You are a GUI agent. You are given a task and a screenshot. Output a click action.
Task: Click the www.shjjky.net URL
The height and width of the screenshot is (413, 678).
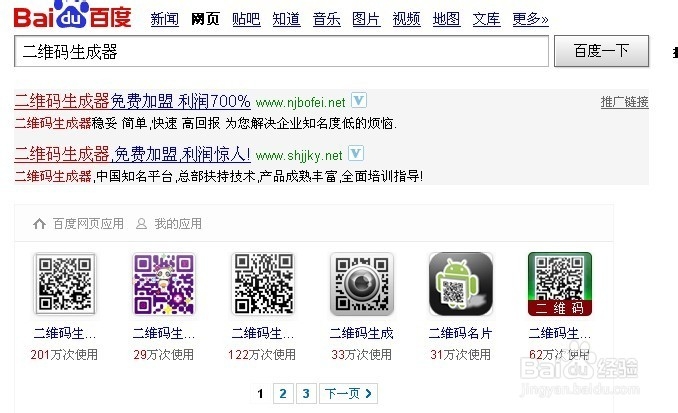(299, 156)
